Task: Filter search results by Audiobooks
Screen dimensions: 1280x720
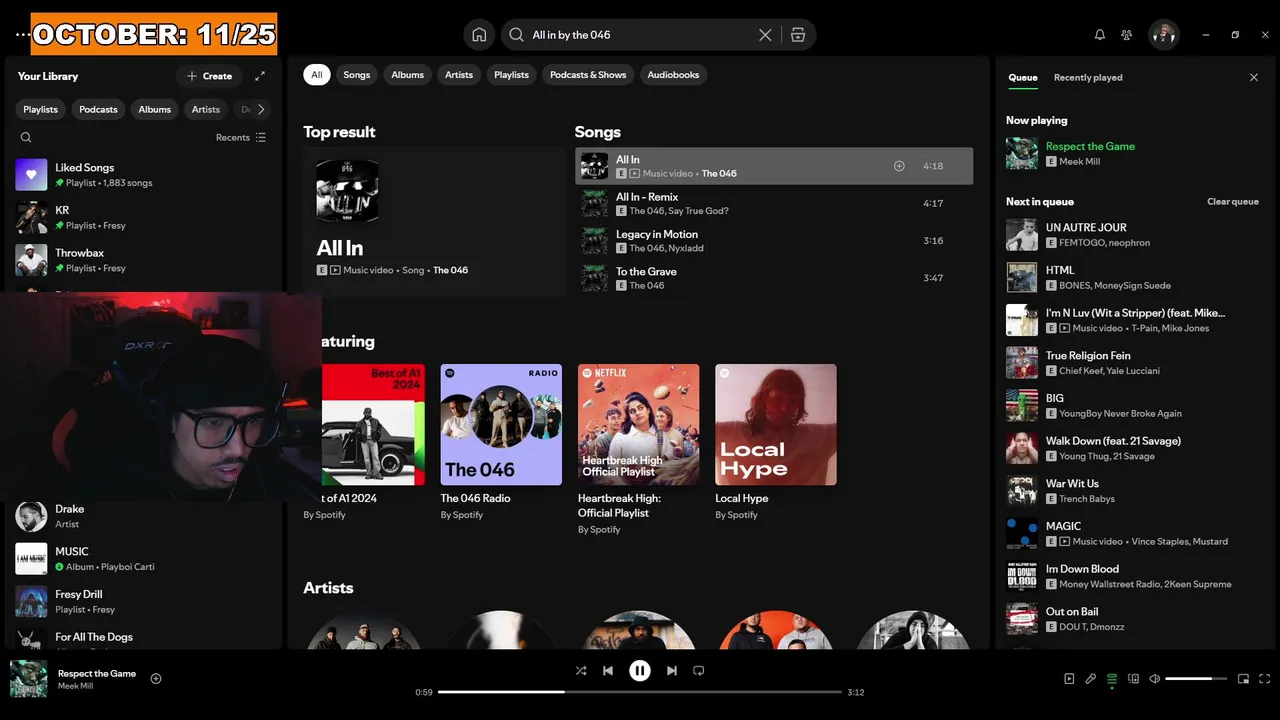Action: coord(673,75)
